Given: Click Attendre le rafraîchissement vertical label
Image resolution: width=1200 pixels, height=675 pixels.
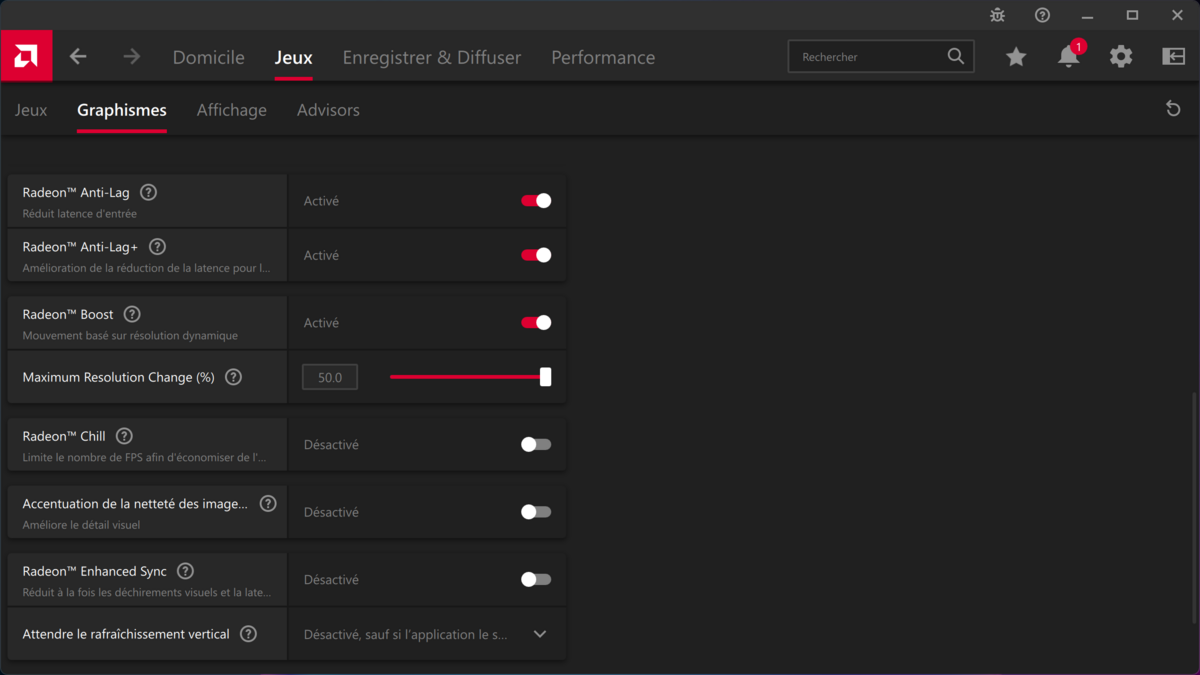Looking at the screenshot, I should [x=126, y=634].
